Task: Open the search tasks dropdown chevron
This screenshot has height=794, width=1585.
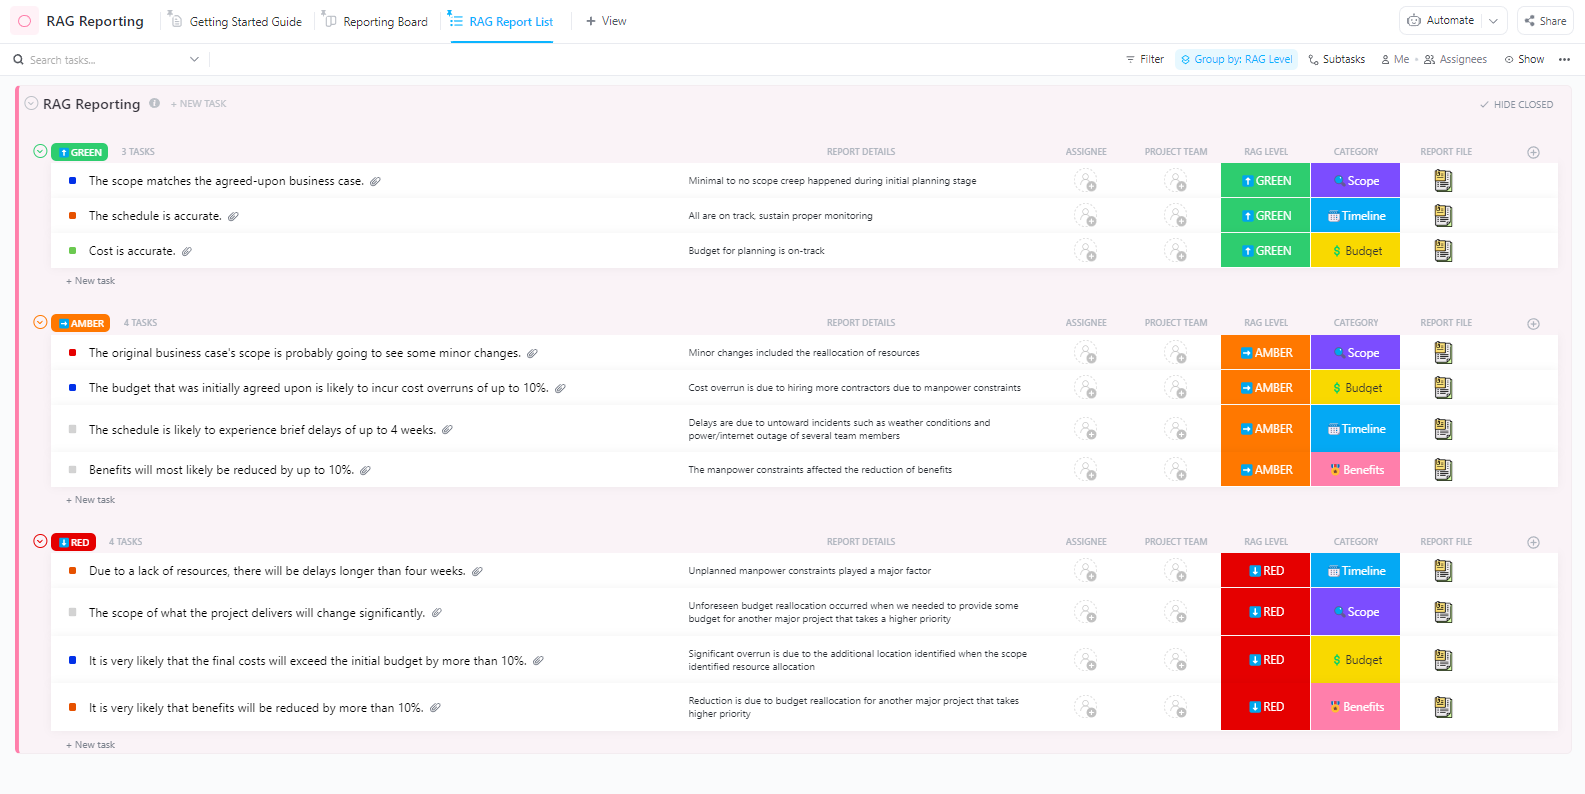Action: coord(194,60)
